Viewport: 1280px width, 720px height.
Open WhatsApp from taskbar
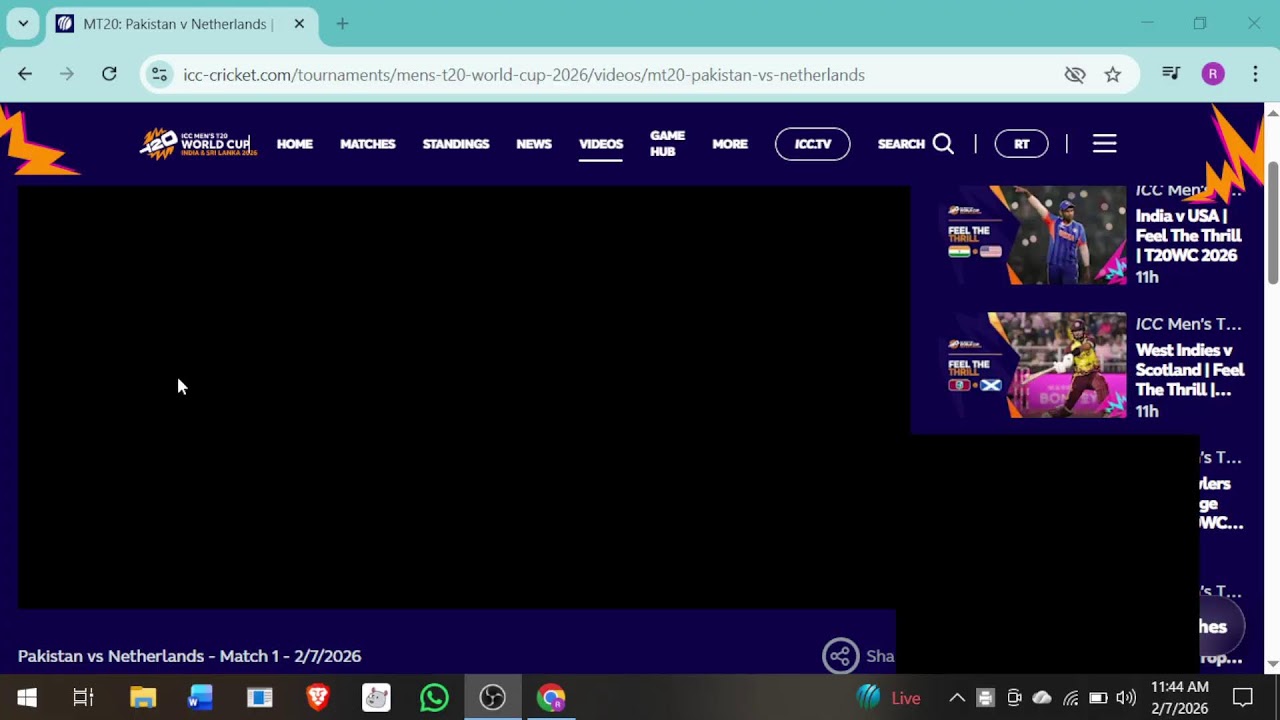pos(434,698)
